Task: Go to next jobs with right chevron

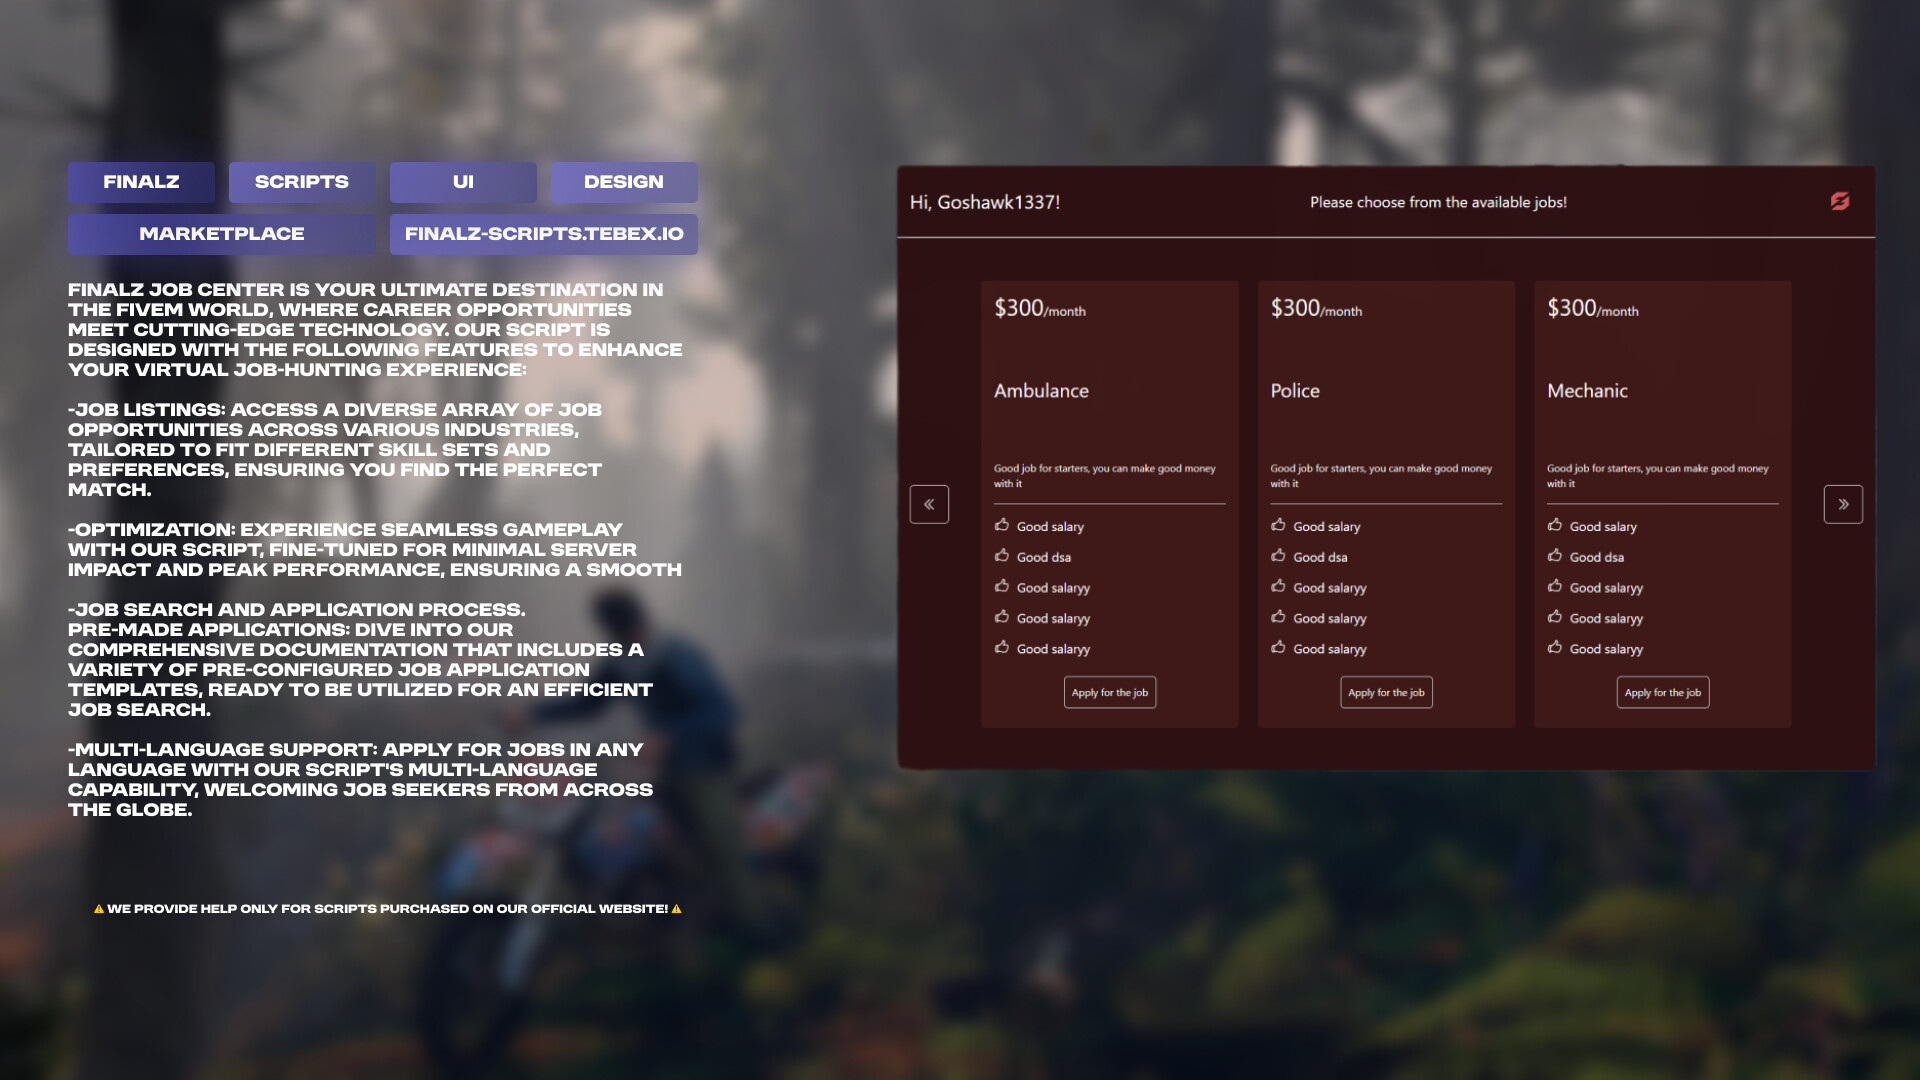Action: [x=1843, y=504]
